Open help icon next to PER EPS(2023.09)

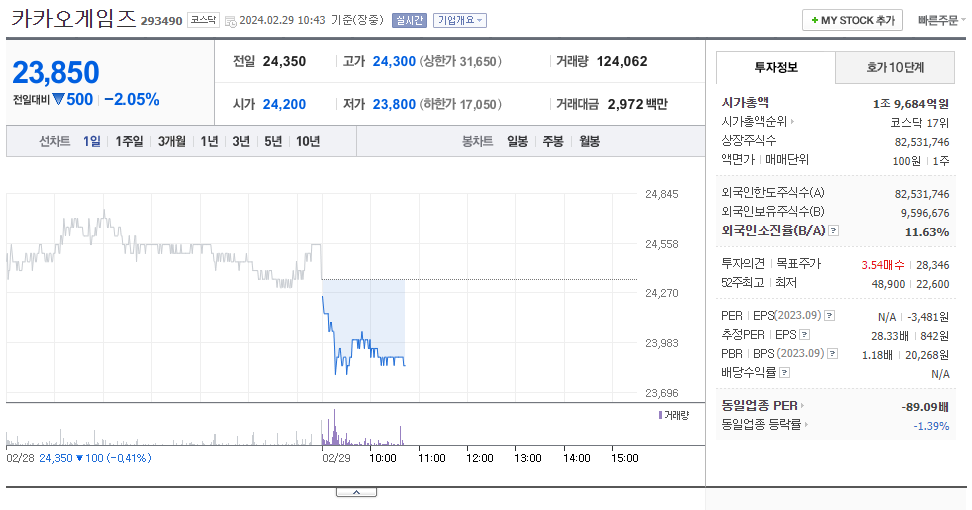830,316
